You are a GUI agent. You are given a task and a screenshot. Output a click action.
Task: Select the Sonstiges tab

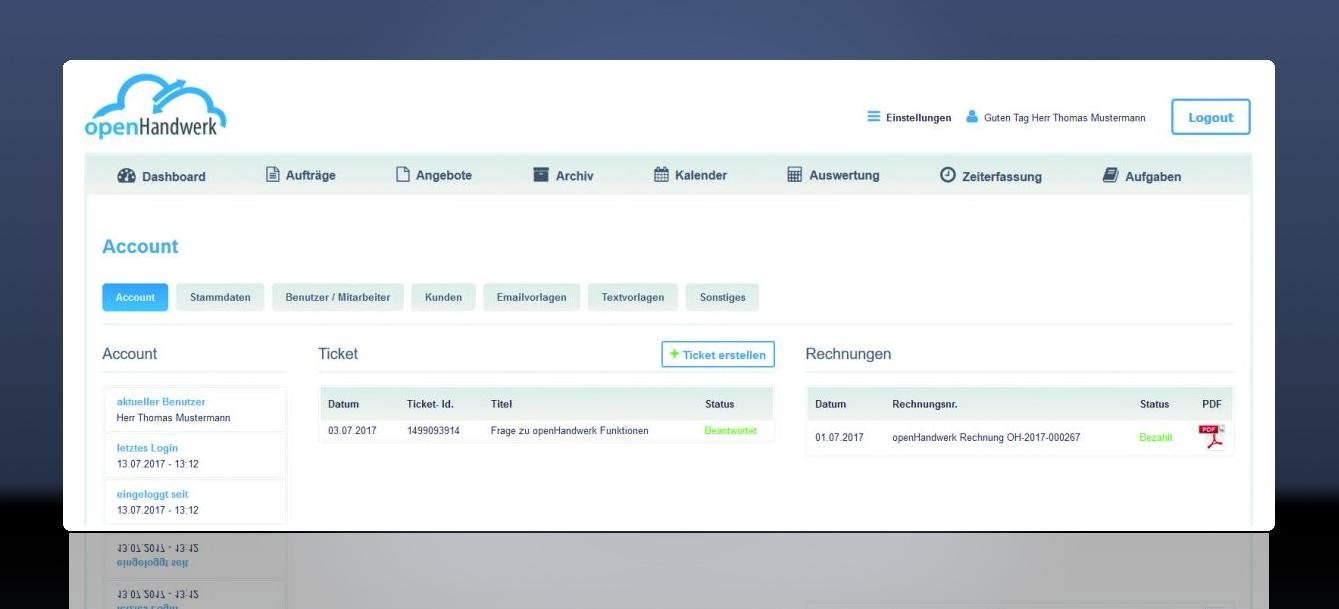(x=723, y=297)
